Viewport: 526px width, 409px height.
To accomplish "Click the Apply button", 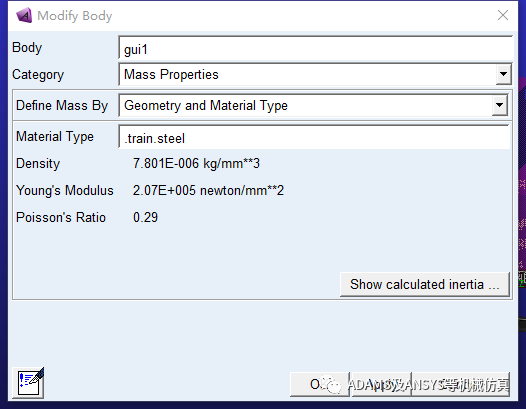I will point(381,385).
